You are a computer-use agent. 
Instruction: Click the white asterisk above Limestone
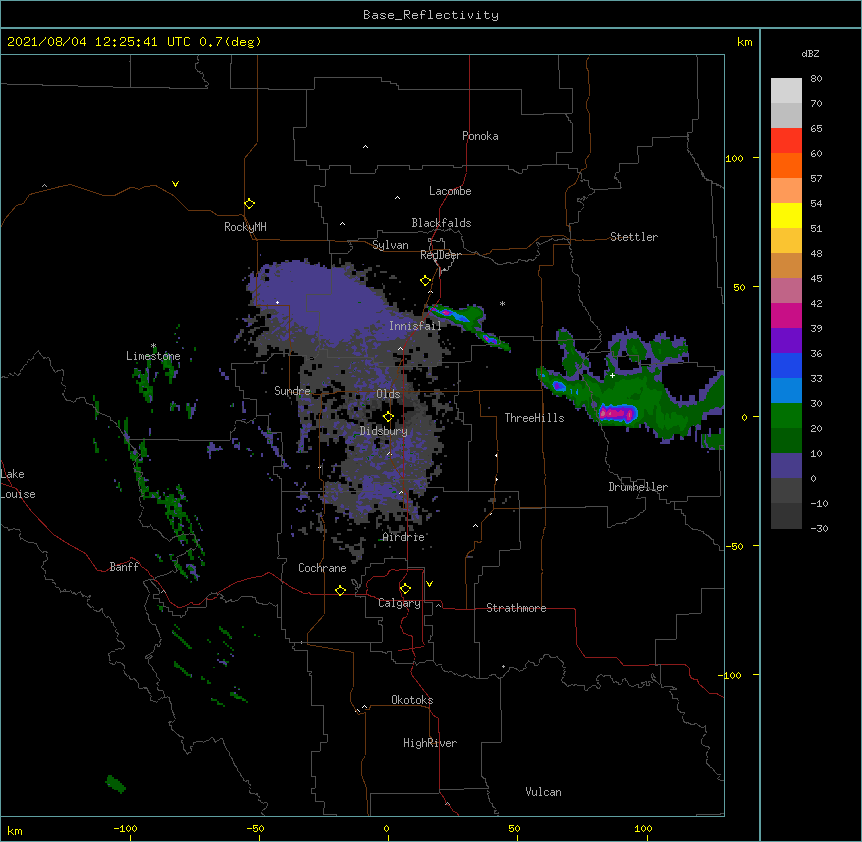click(x=153, y=346)
